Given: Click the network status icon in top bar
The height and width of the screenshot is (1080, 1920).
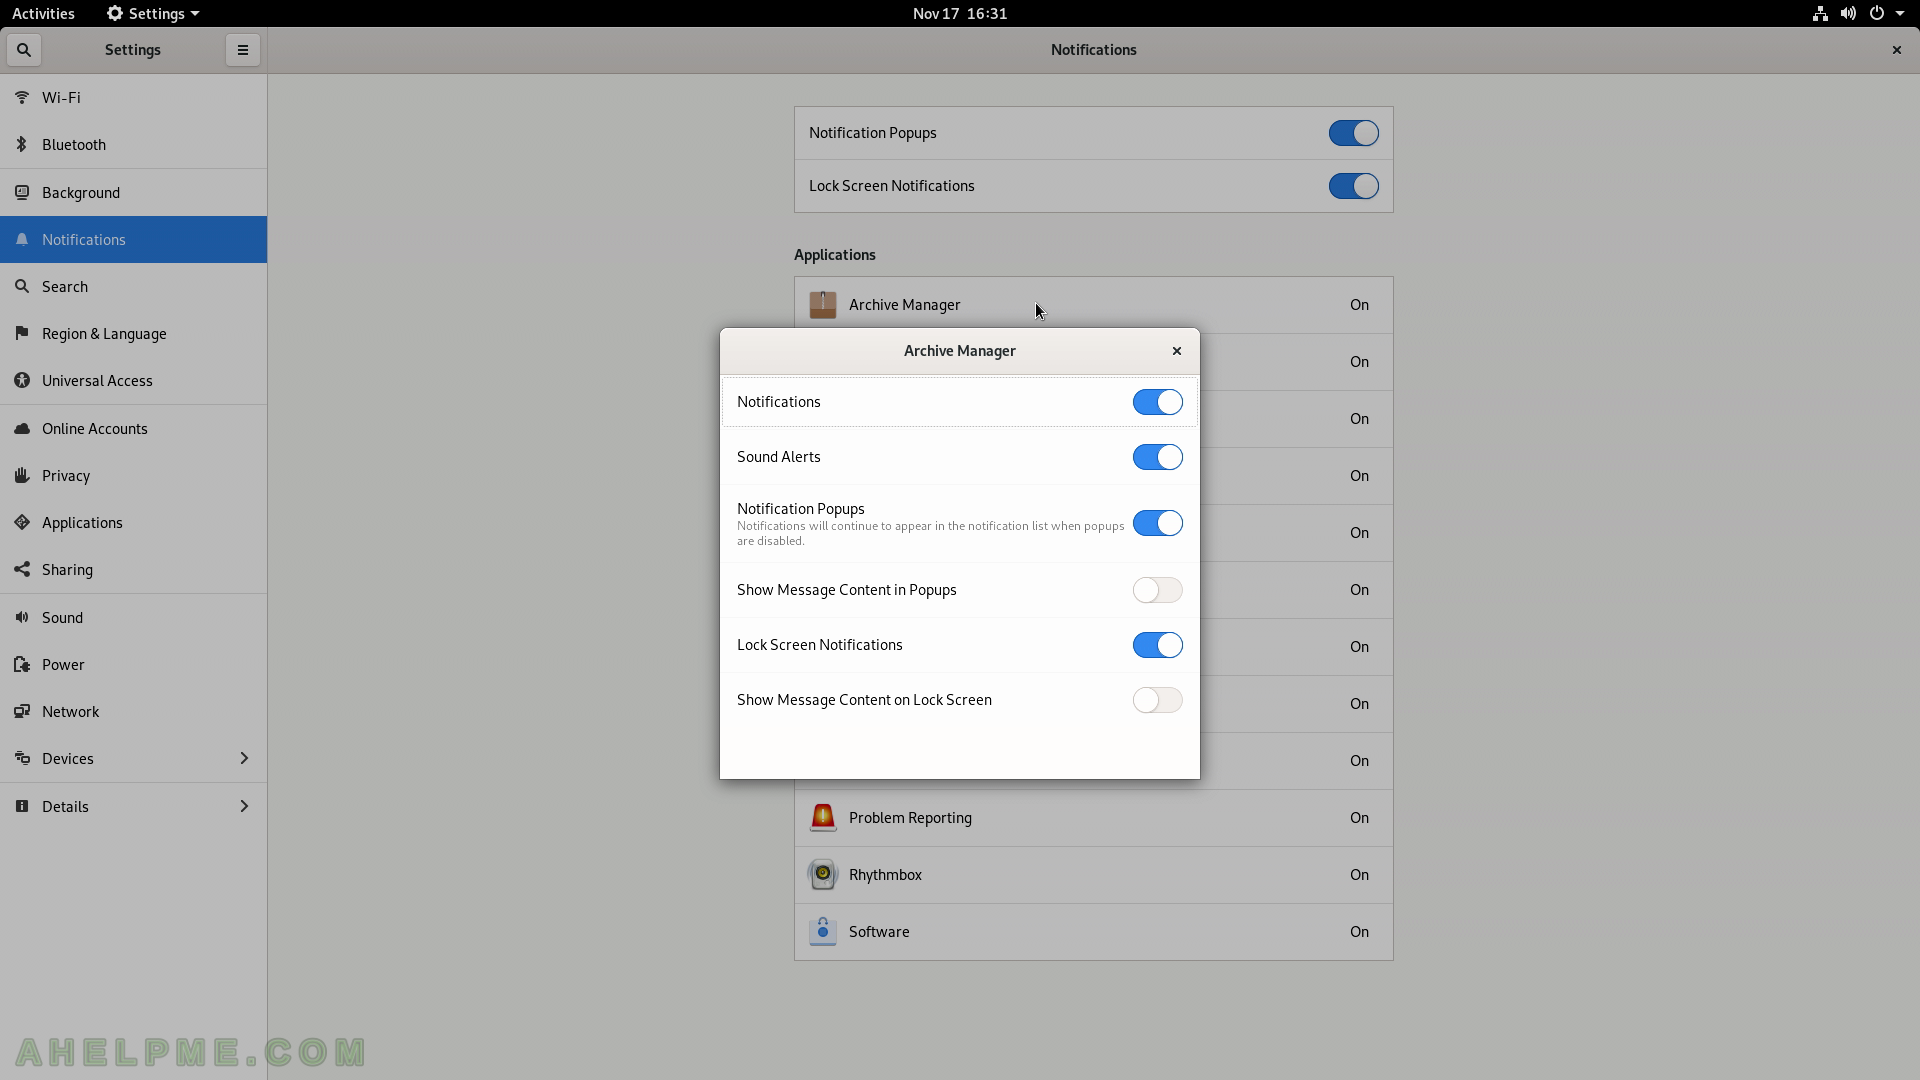Looking at the screenshot, I should 1820,14.
